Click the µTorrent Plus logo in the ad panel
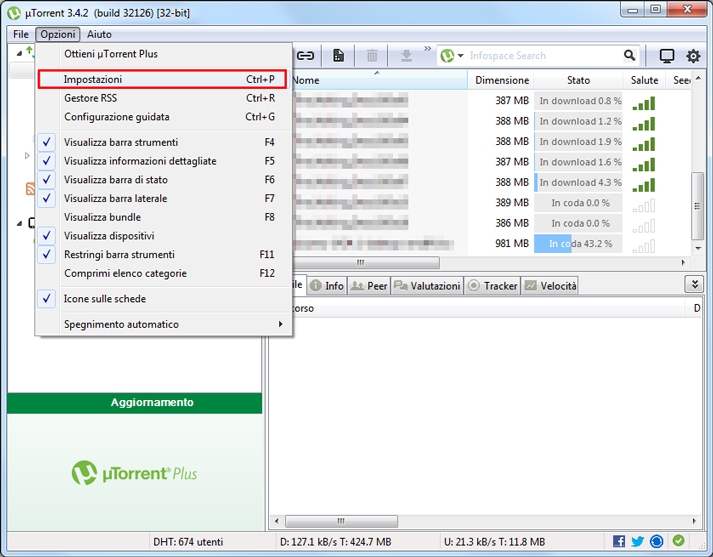 point(134,473)
